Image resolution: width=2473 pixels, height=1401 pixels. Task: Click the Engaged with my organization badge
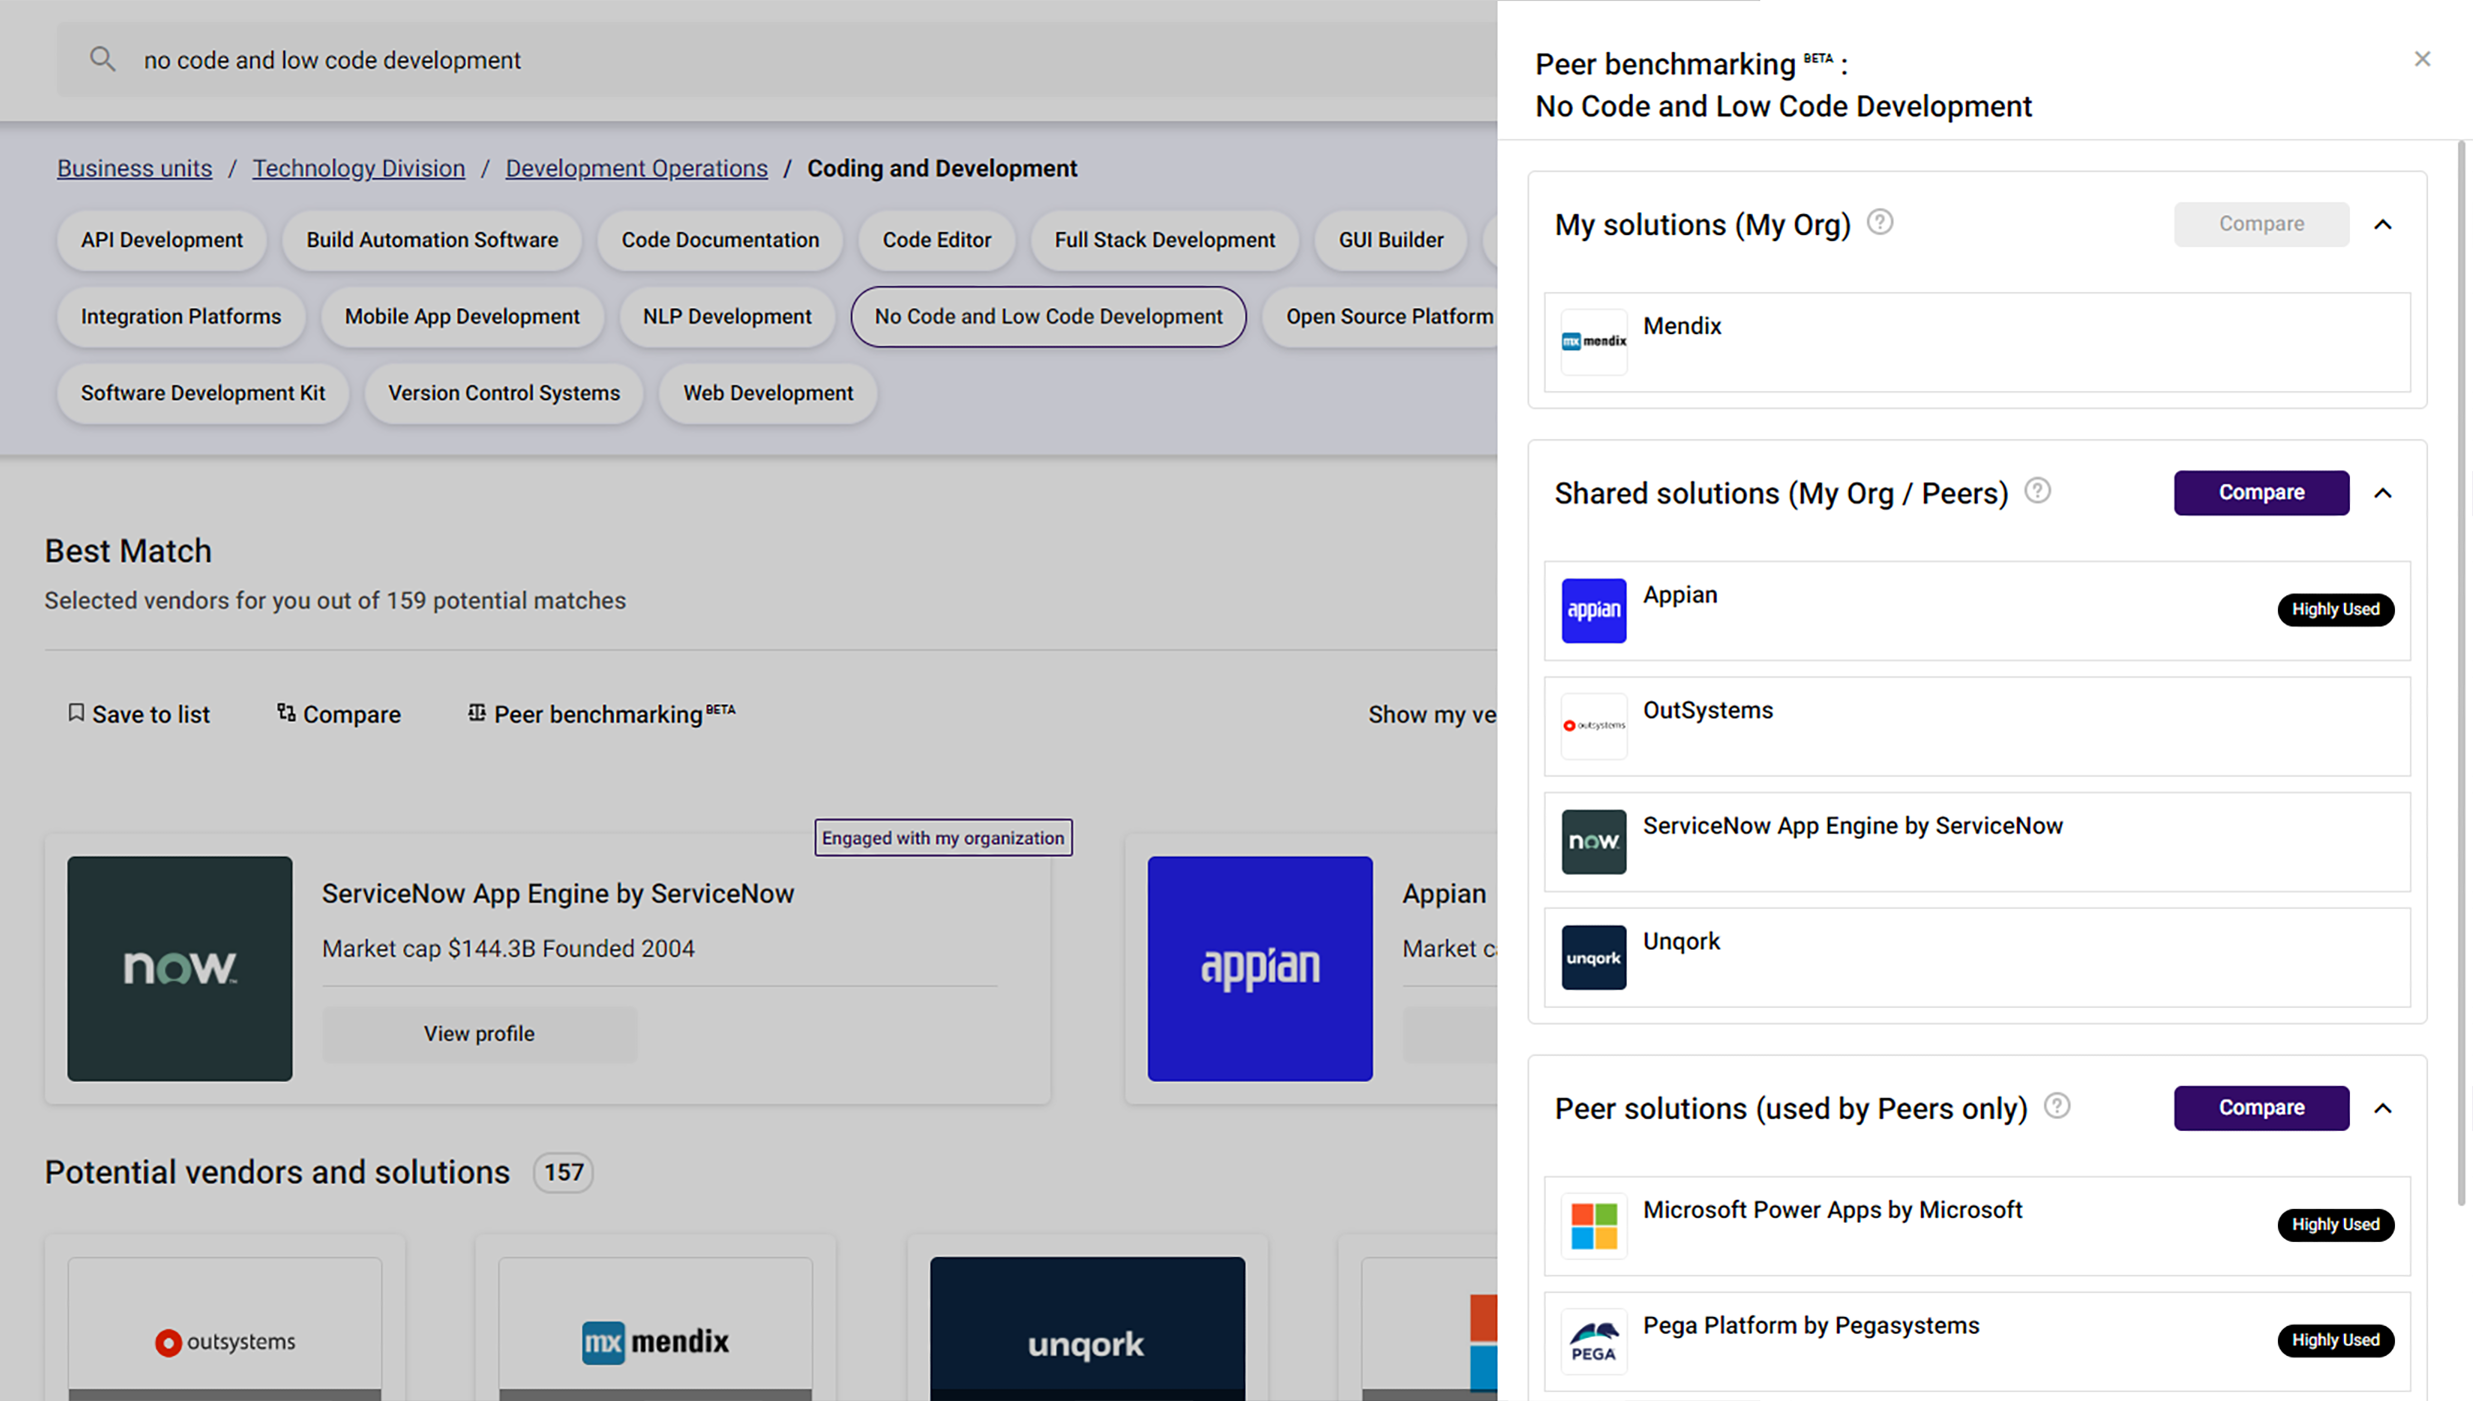(x=943, y=838)
